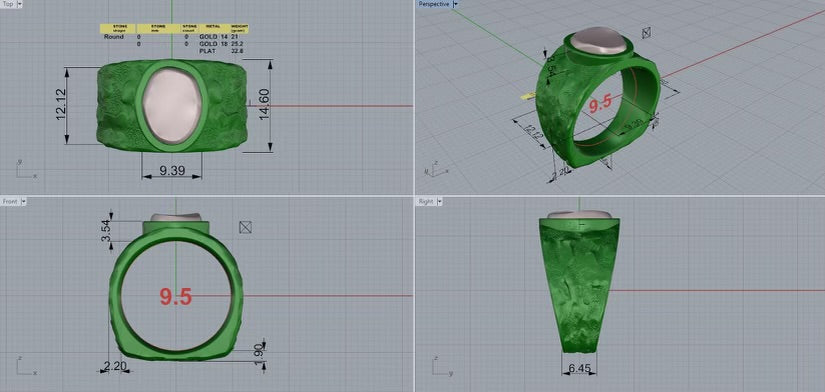
Task: Click the world axis icon in Perspective viewport
Action: 437,169
